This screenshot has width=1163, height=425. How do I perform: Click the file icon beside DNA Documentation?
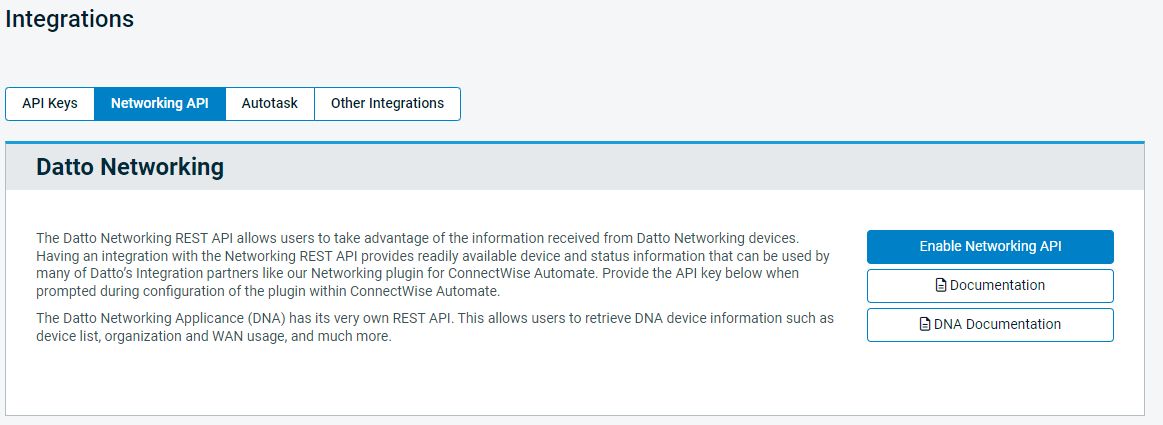point(924,325)
